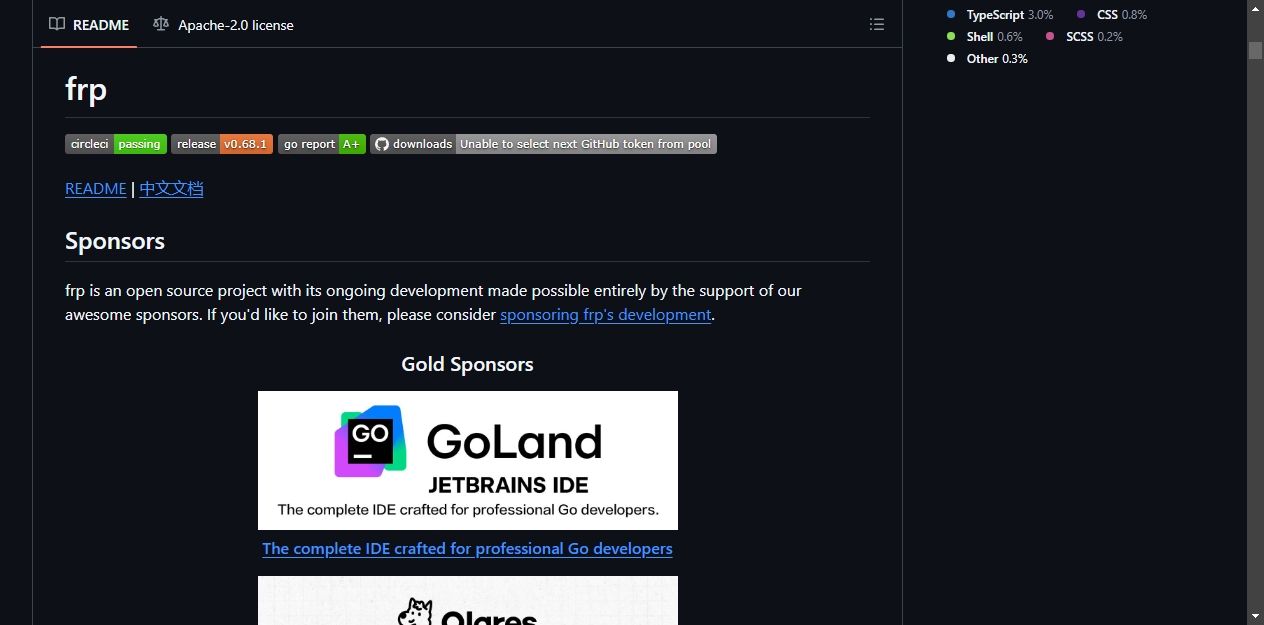Click the page scrollbar thumb
This screenshot has width=1264, height=625.
tap(1255, 50)
